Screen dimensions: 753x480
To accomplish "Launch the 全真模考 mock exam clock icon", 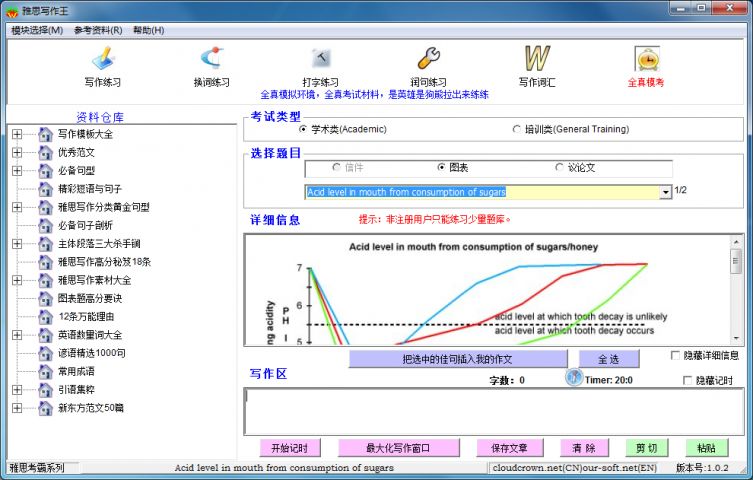I will (x=646, y=58).
